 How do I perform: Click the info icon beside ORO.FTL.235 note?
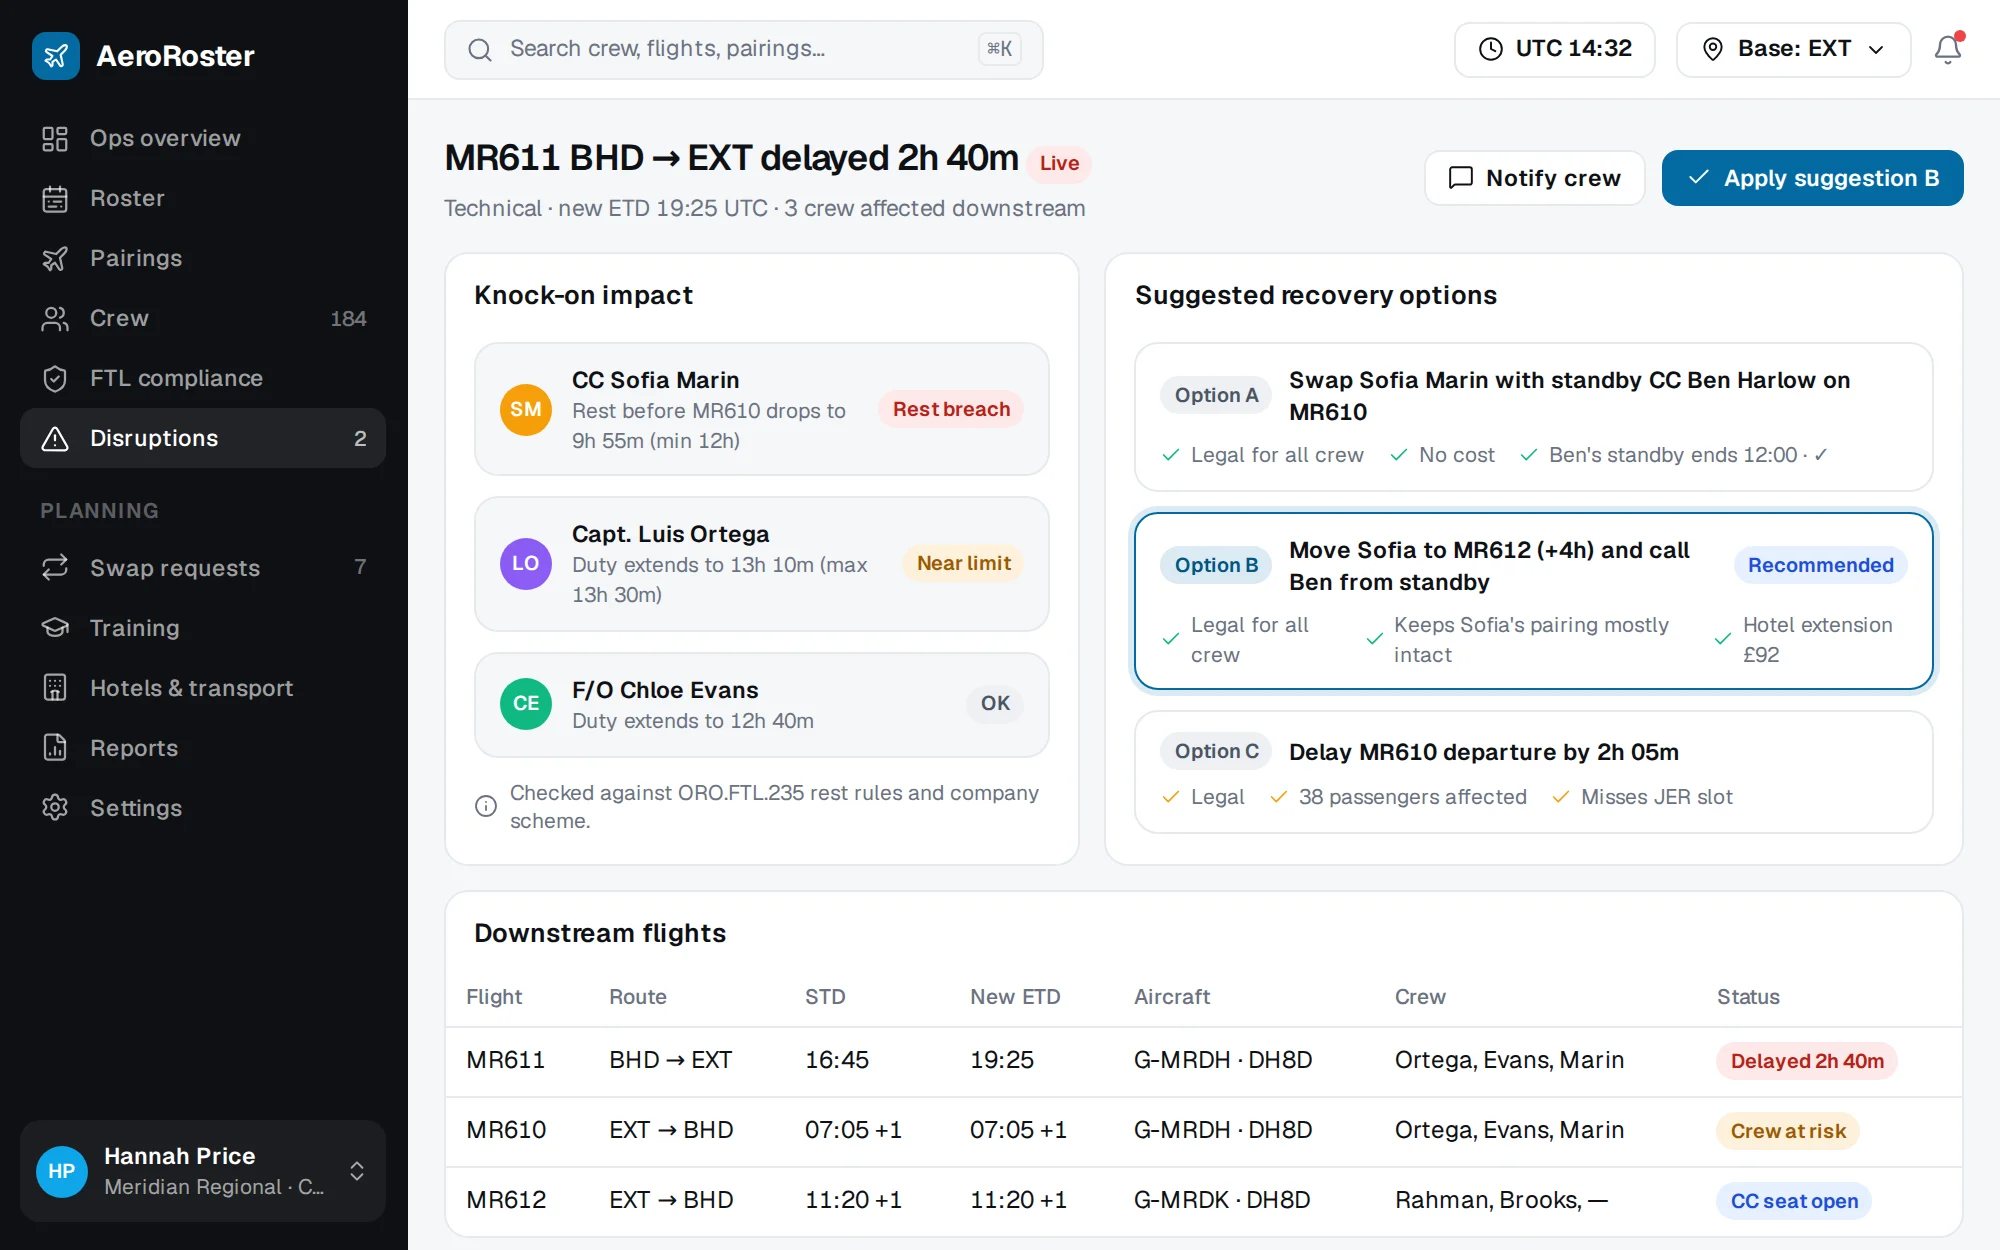[486, 806]
